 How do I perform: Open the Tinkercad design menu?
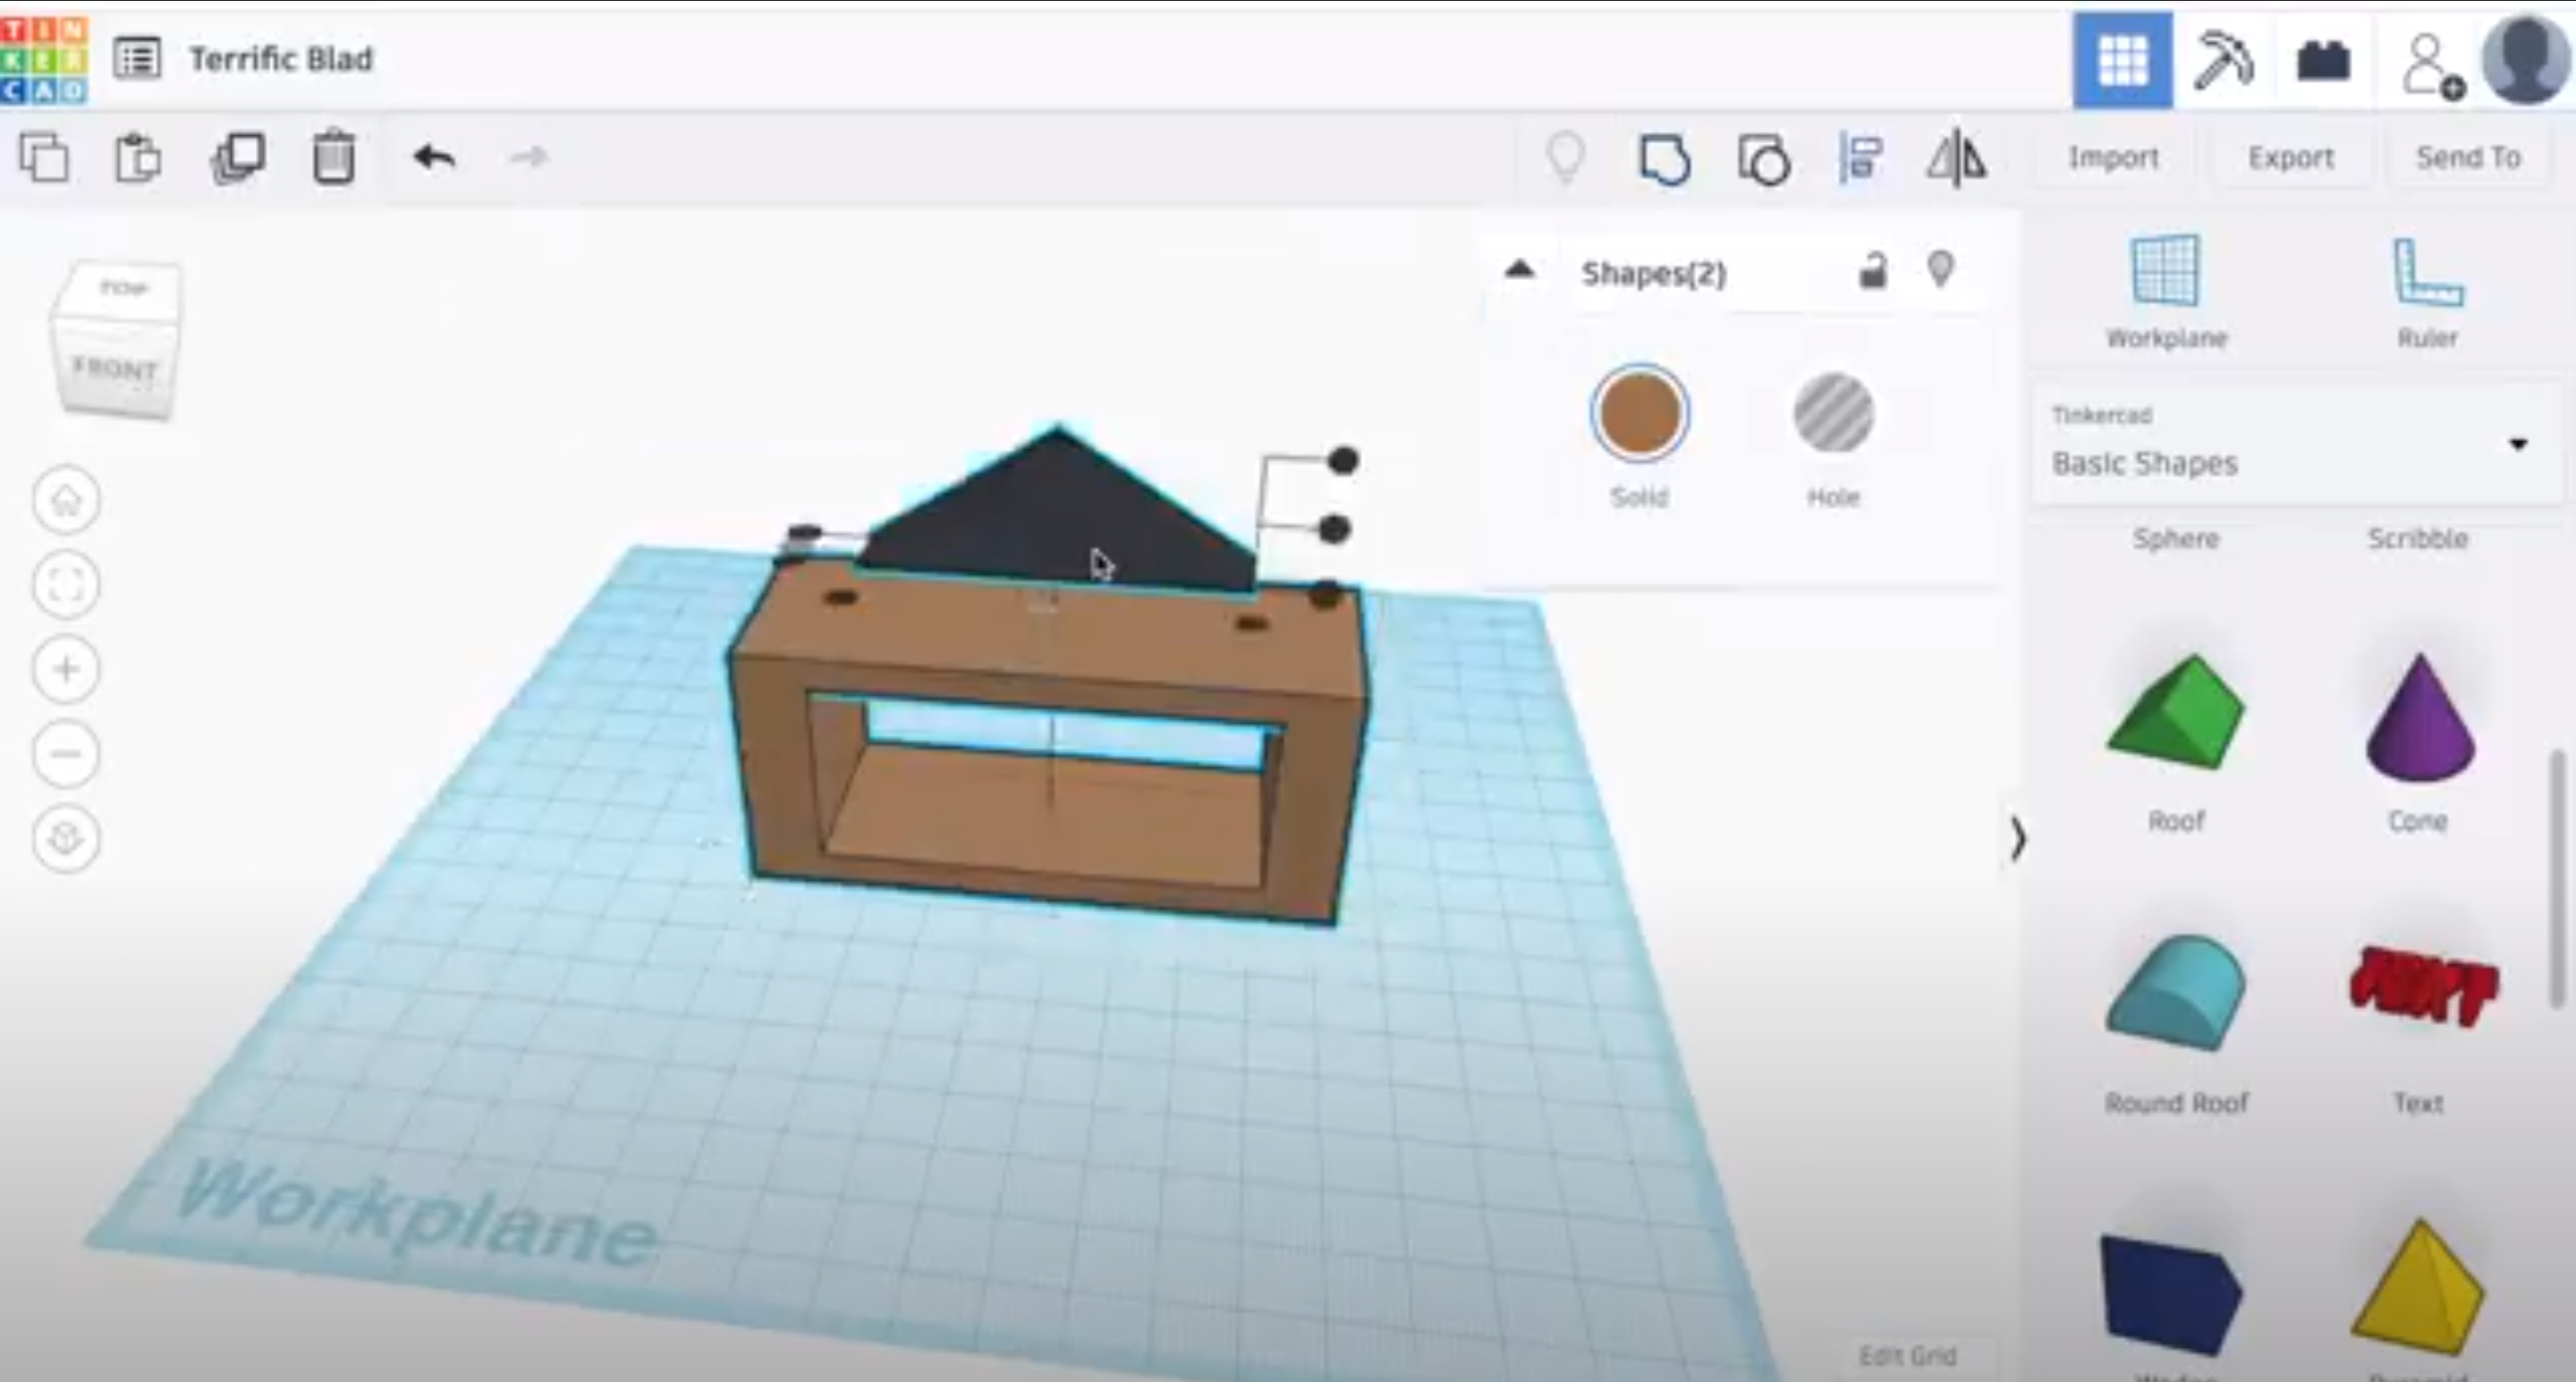pos(137,58)
